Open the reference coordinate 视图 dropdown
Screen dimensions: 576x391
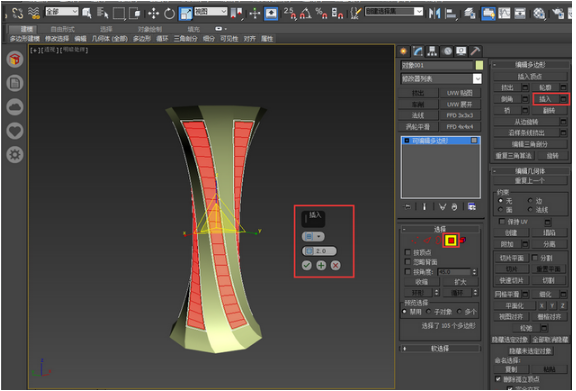click(210, 12)
